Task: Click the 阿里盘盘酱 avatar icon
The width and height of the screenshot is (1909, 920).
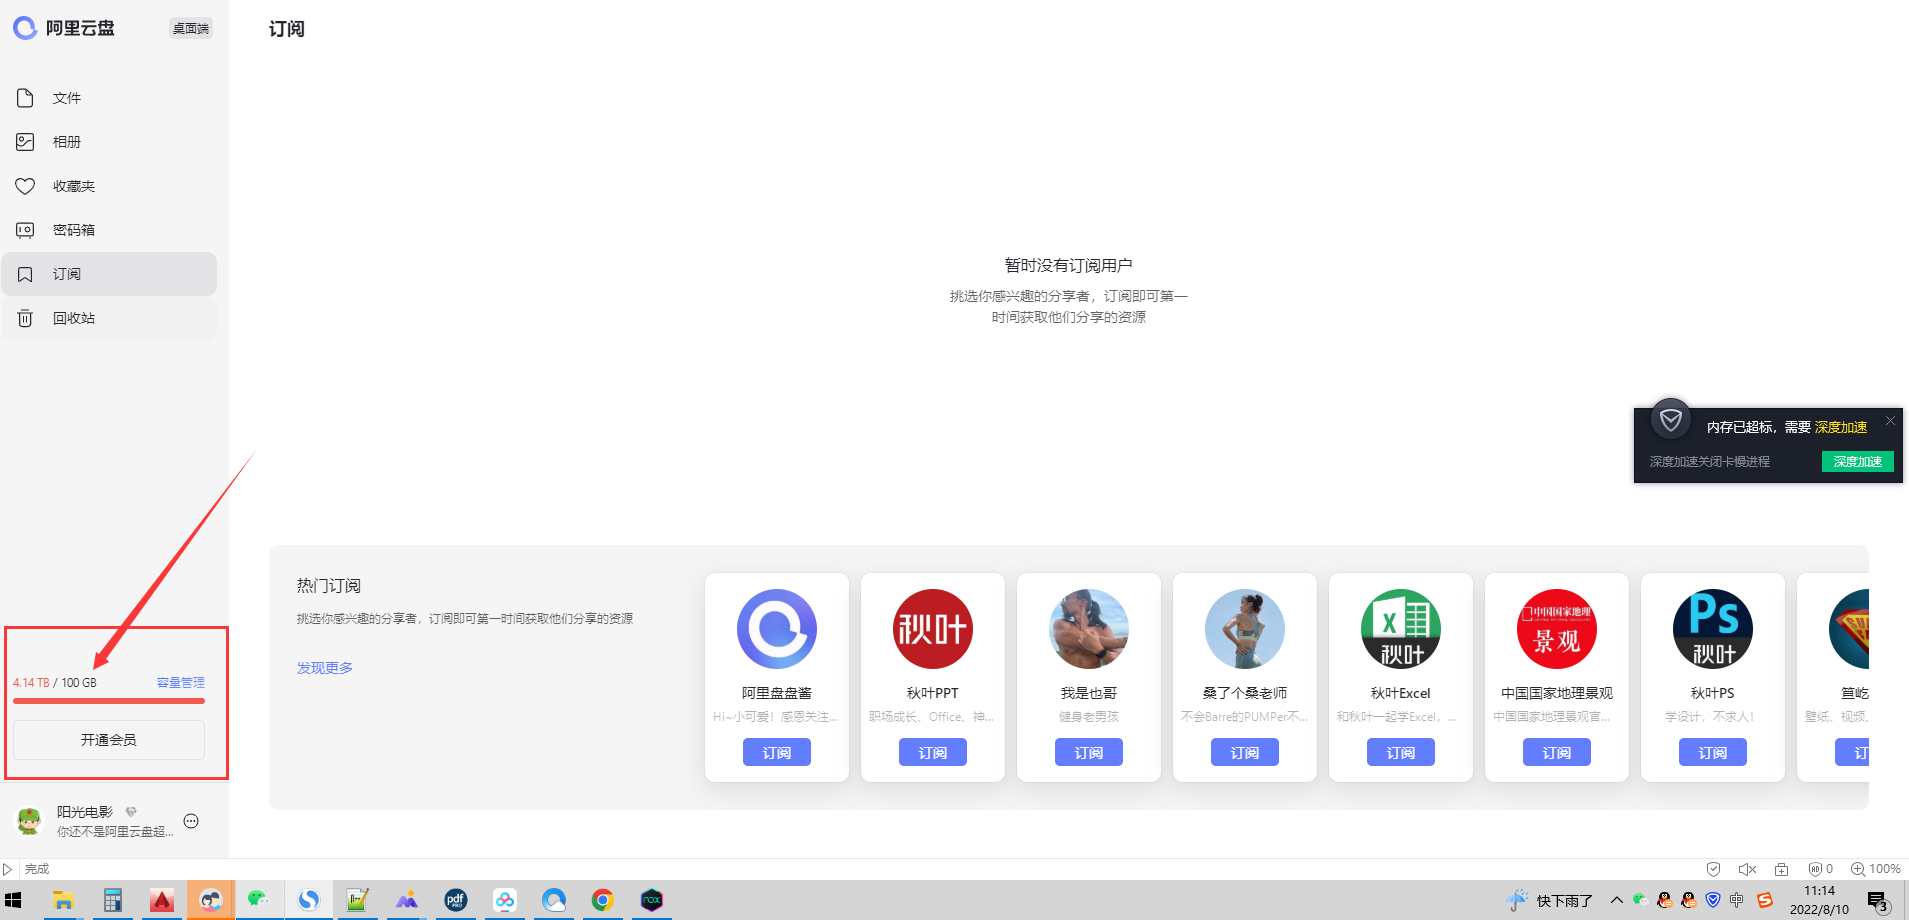Action: point(776,629)
